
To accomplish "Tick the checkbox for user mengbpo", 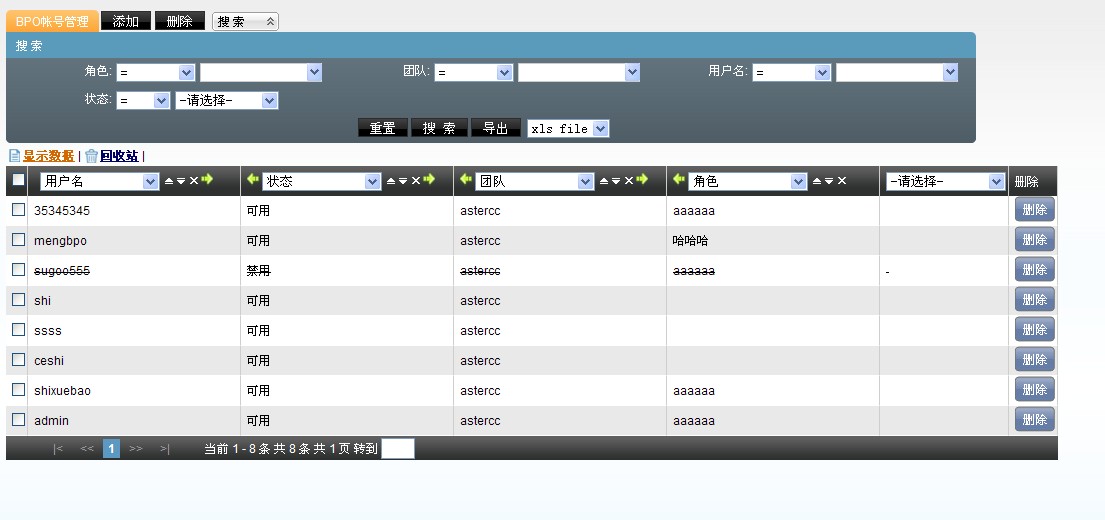I will pos(18,240).
